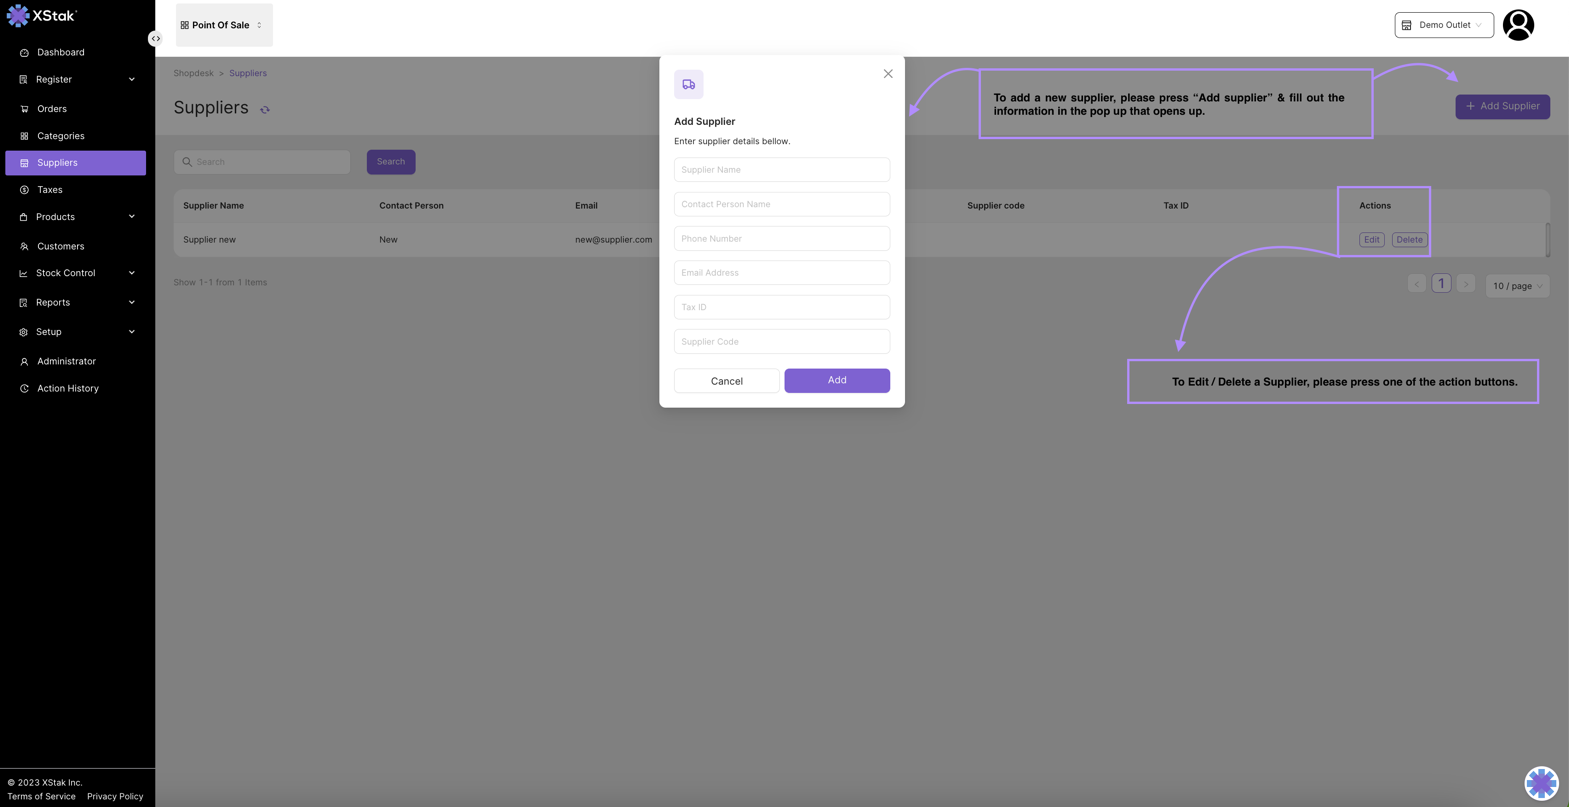Click the truck icon in Add Supplier dialog
The image size is (1569, 807).
[688, 85]
